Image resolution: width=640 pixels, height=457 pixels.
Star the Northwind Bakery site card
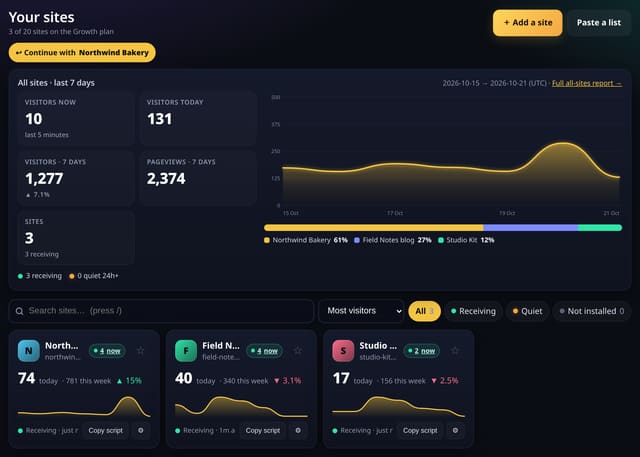click(140, 351)
